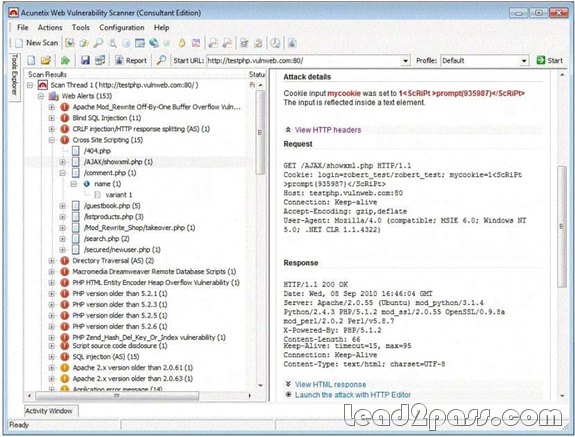Open the Blind SQL Injector database icon
The image size is (575, 437).
[126, 43]
